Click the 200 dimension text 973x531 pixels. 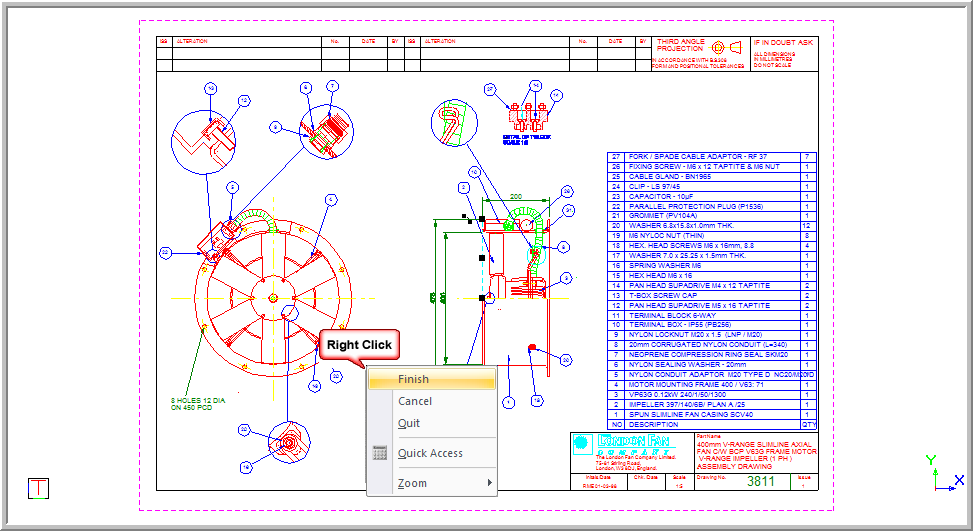pyautogui.click(x=516, y=196)
